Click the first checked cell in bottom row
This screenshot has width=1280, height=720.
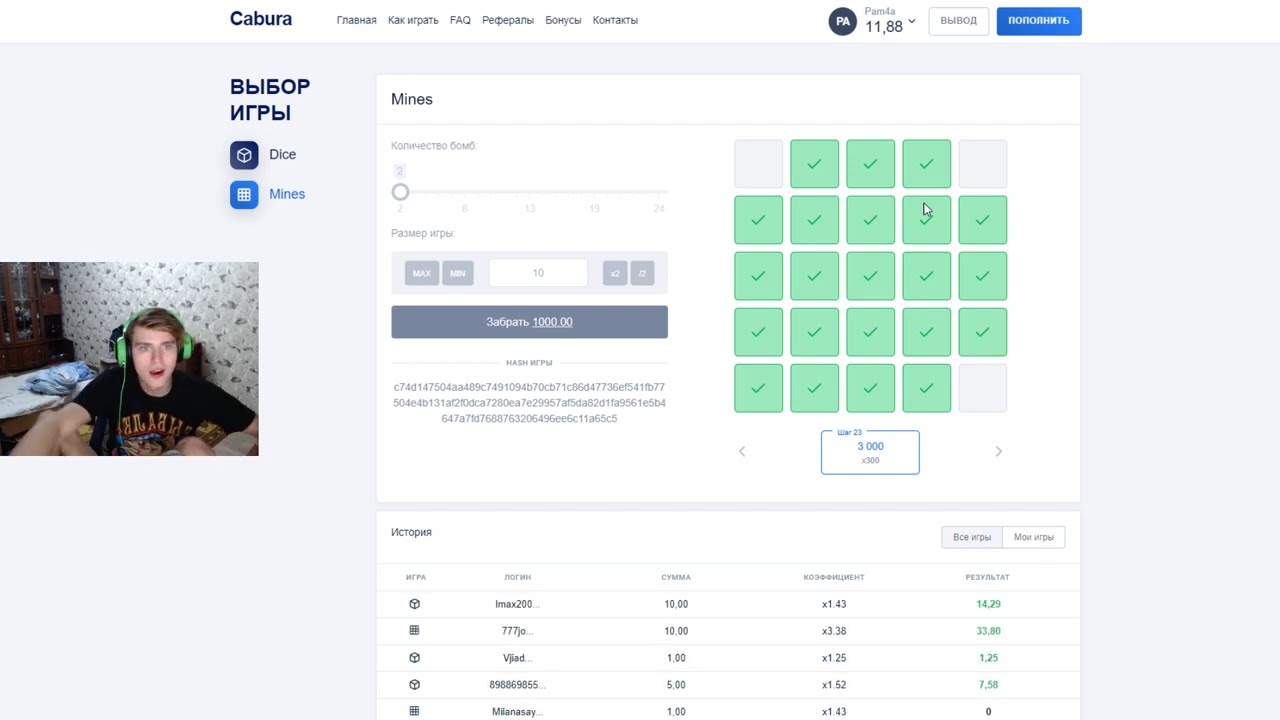pos(759,388)
